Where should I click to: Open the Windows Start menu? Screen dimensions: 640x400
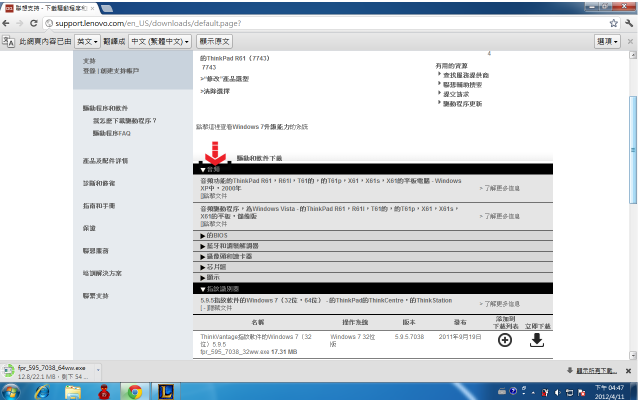[10, 392]
